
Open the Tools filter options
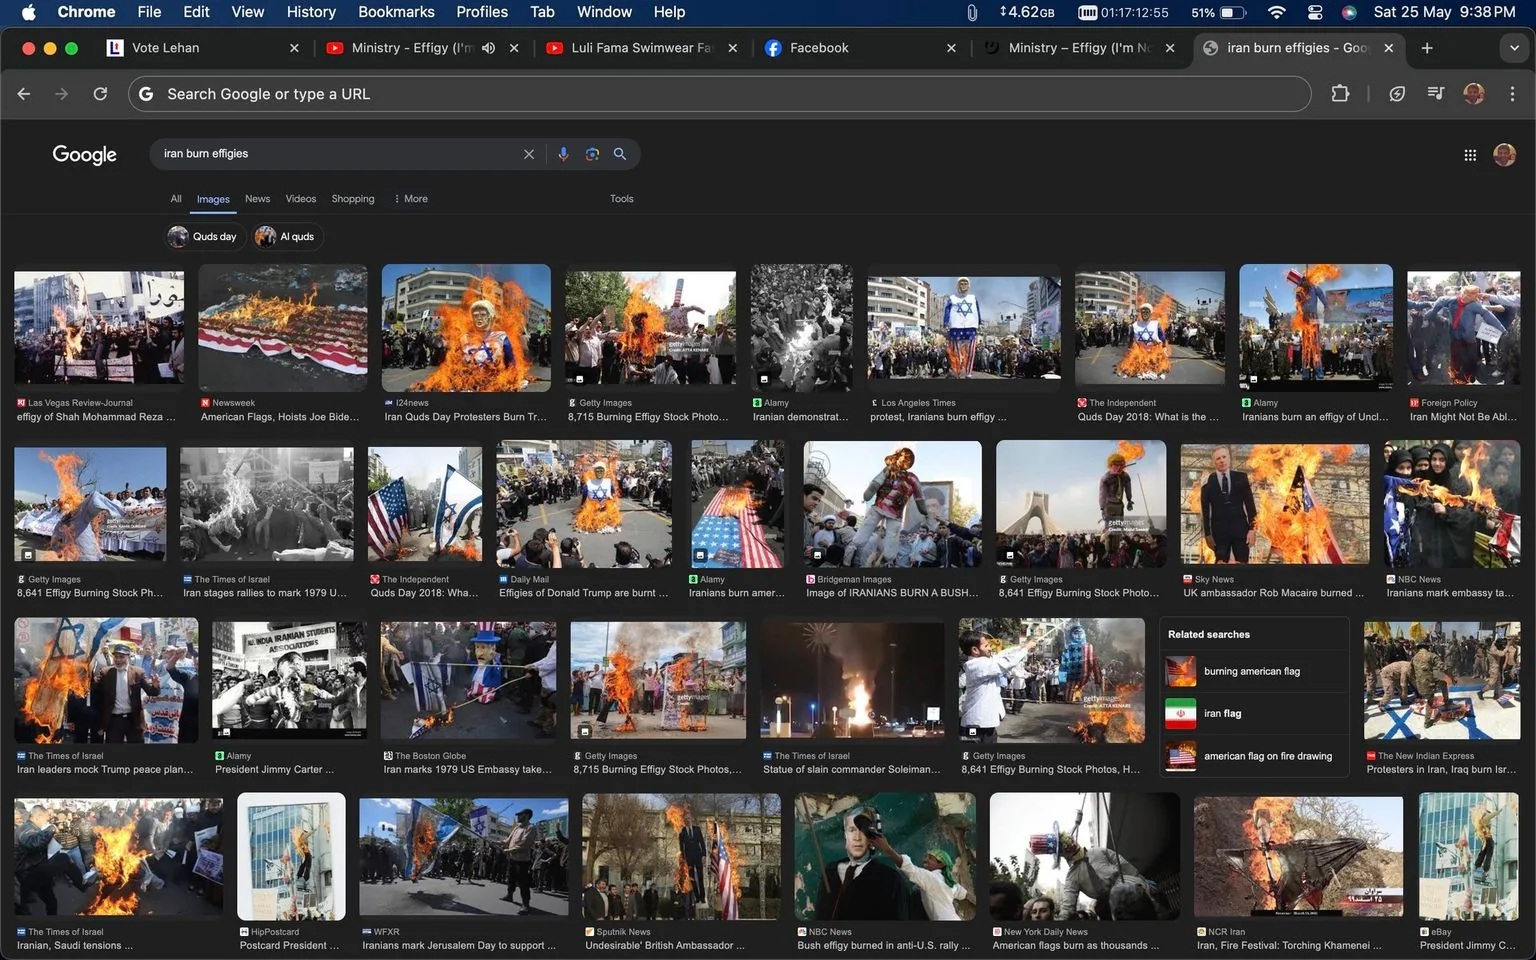coord(621,199)
